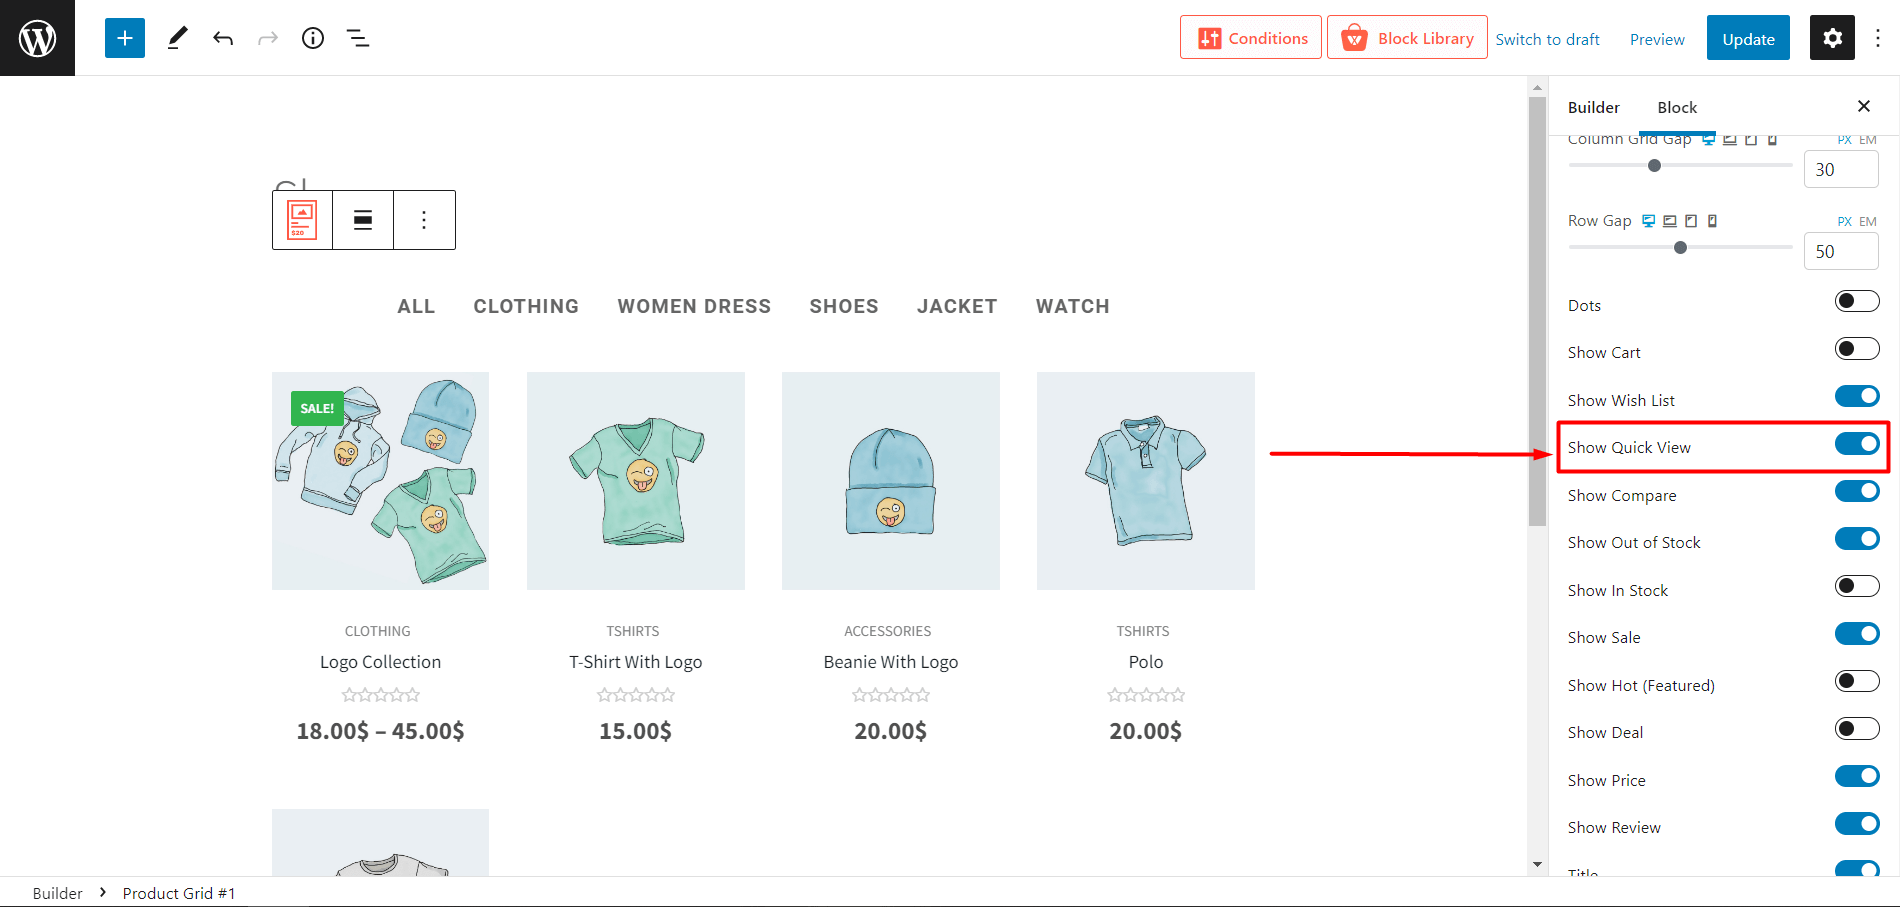
Task: Open the editor Options three-dot menu
Action: pos(1878,37)
